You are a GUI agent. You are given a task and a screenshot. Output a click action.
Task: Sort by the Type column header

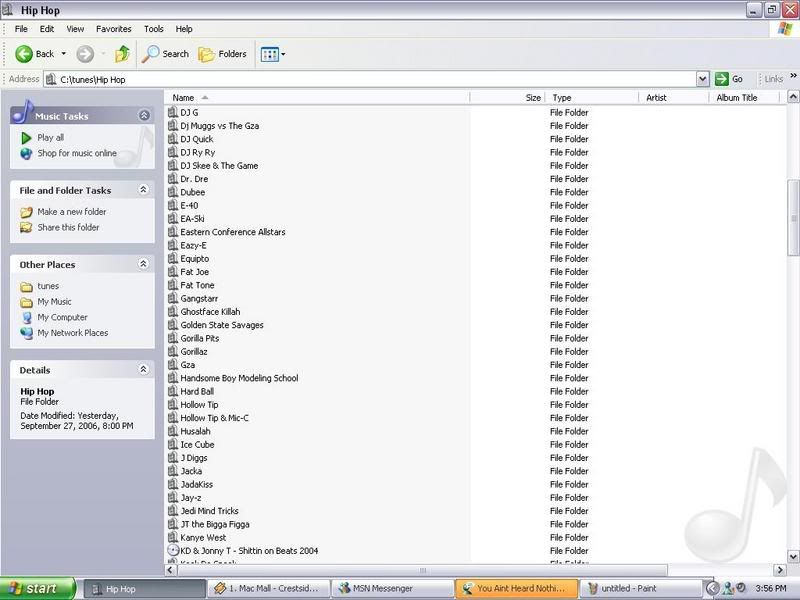pyautogui.click(x=593, y=97)
